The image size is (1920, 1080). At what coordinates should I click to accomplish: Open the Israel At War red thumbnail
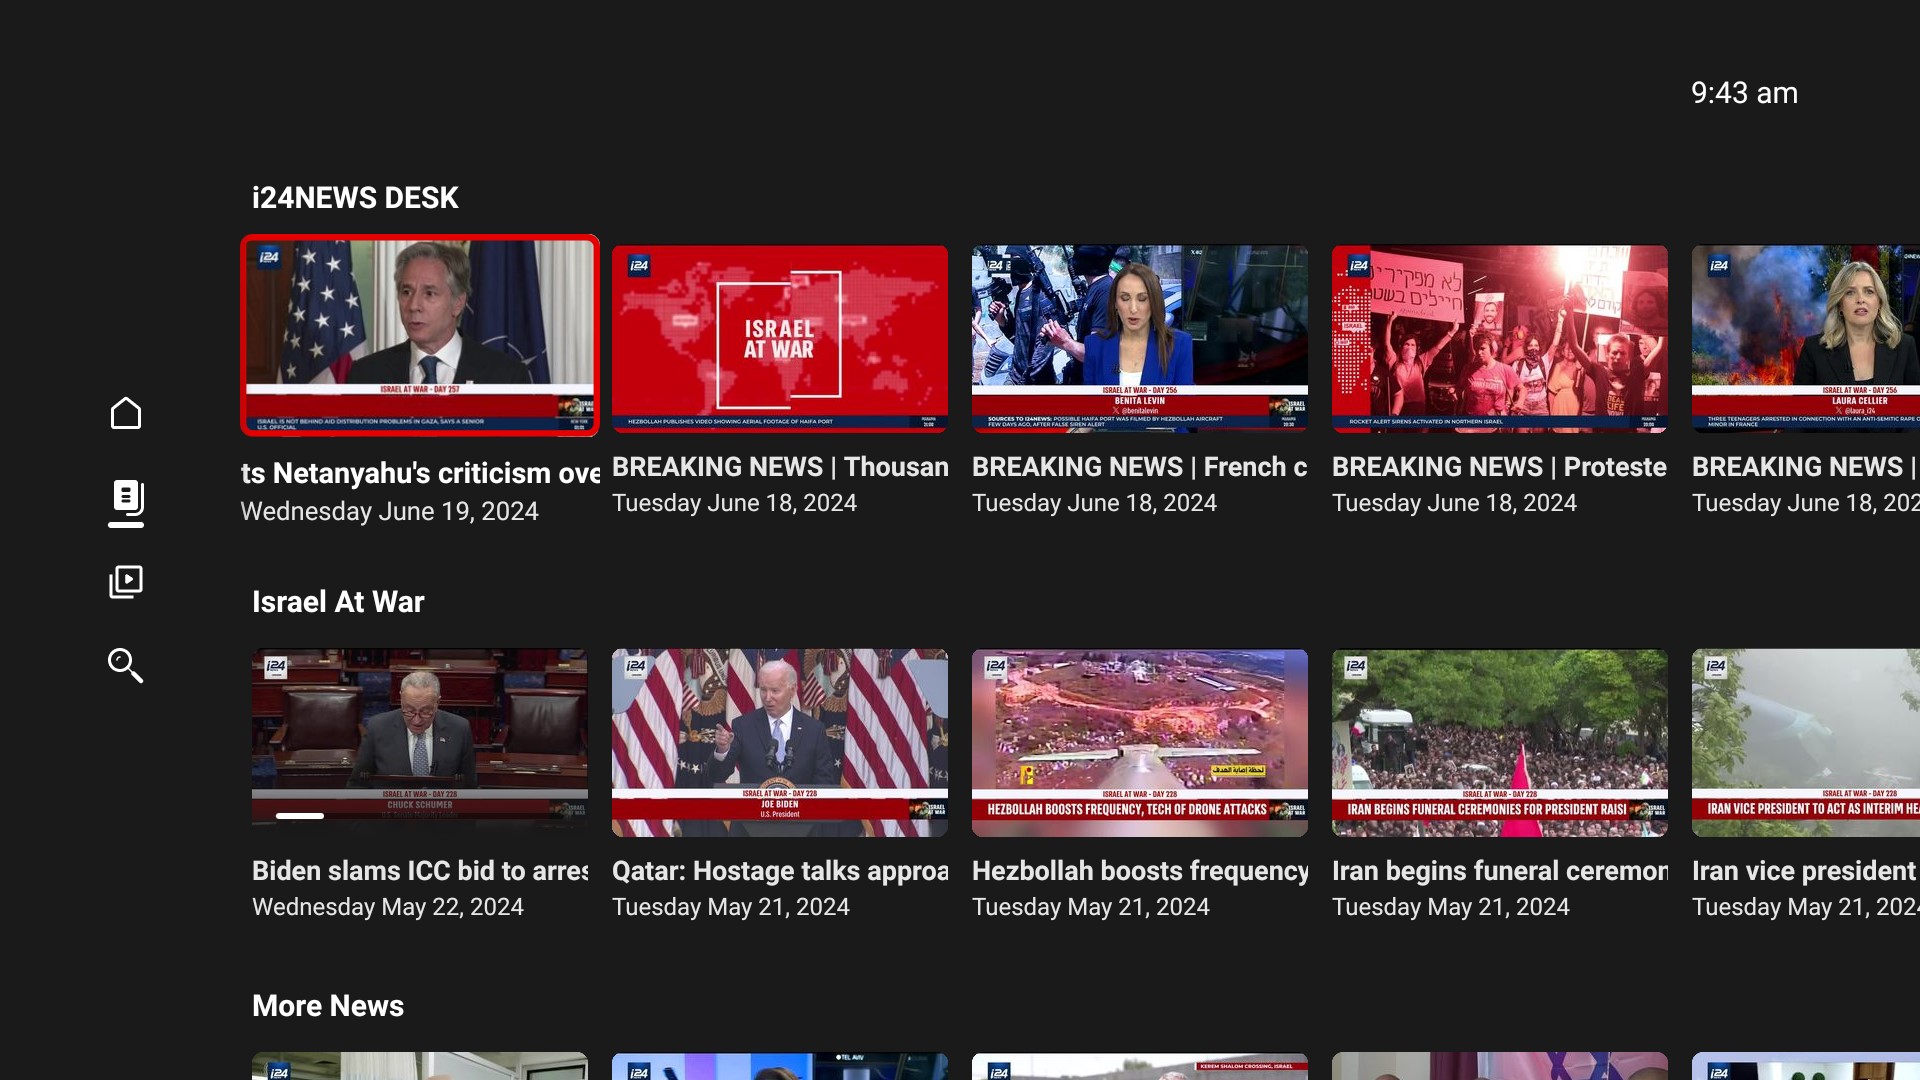(x=780, y=339)
